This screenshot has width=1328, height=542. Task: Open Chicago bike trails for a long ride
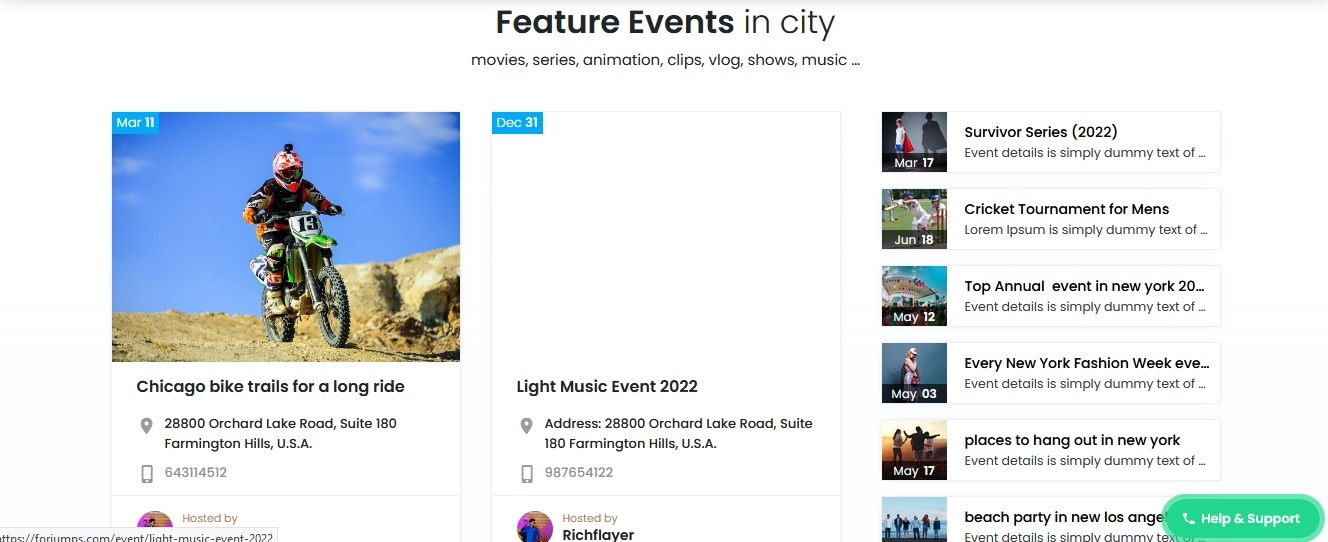click(270, 386)
